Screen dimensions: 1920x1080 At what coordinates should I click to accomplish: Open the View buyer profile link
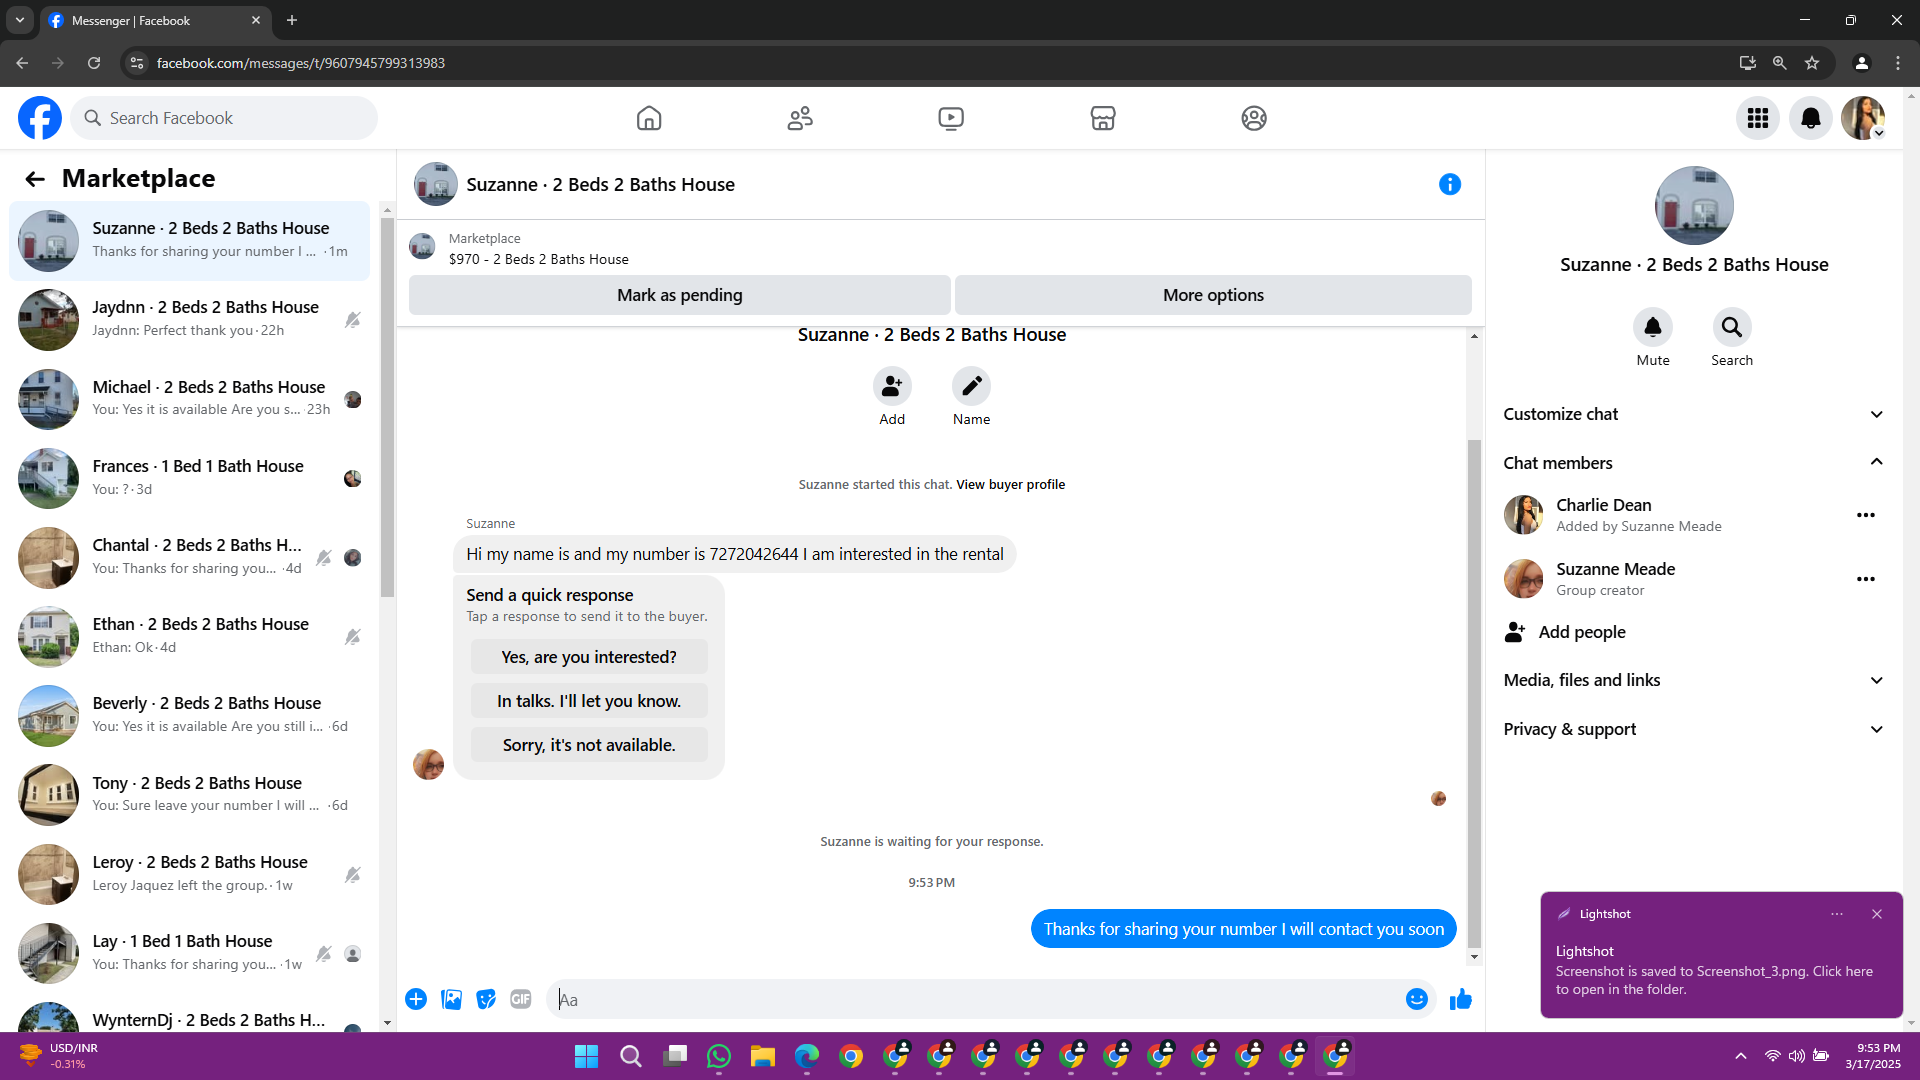click(x=1010, y=485)
